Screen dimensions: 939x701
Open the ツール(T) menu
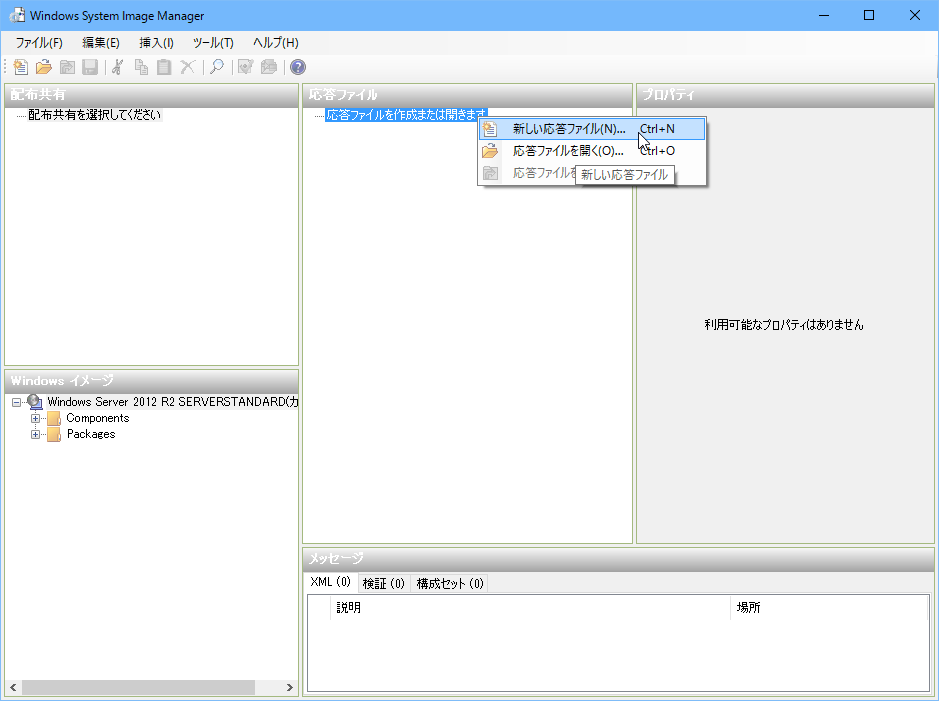[x=213, y=43]
